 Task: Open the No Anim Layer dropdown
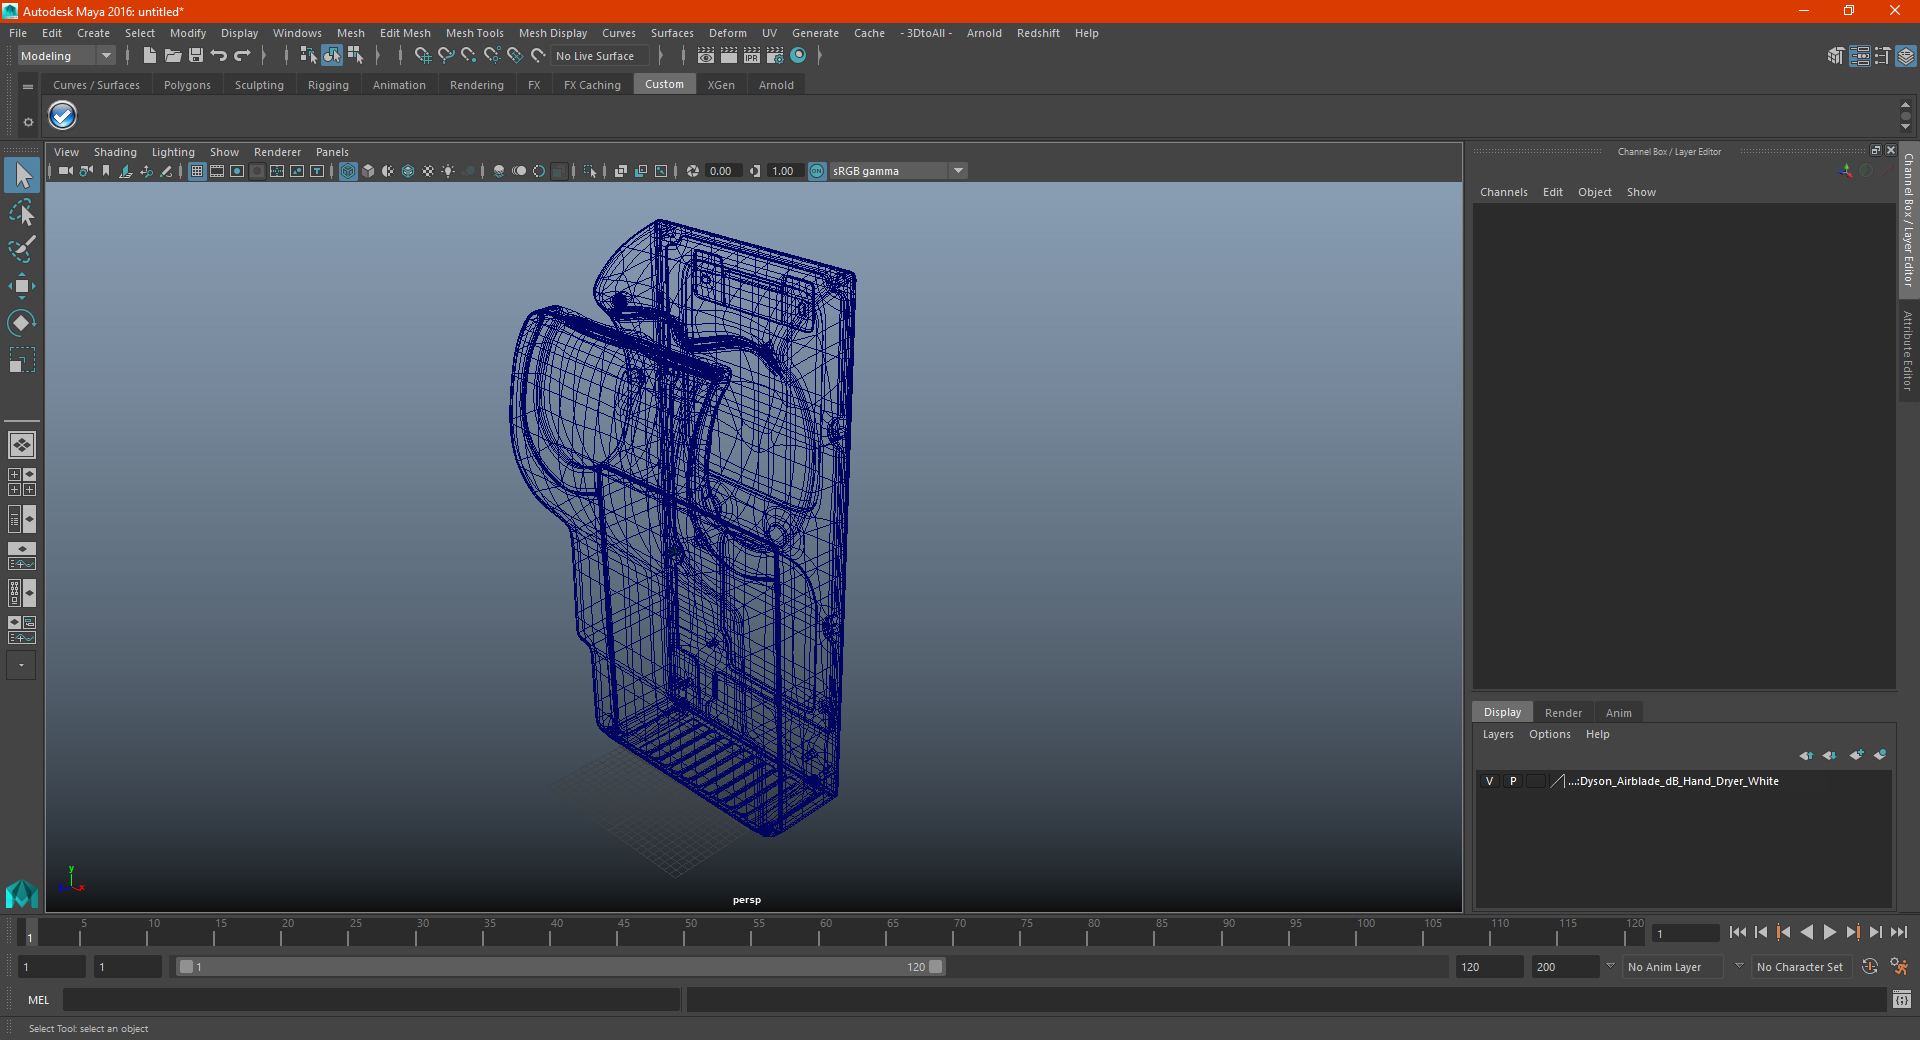click(x=1674, y=967)
